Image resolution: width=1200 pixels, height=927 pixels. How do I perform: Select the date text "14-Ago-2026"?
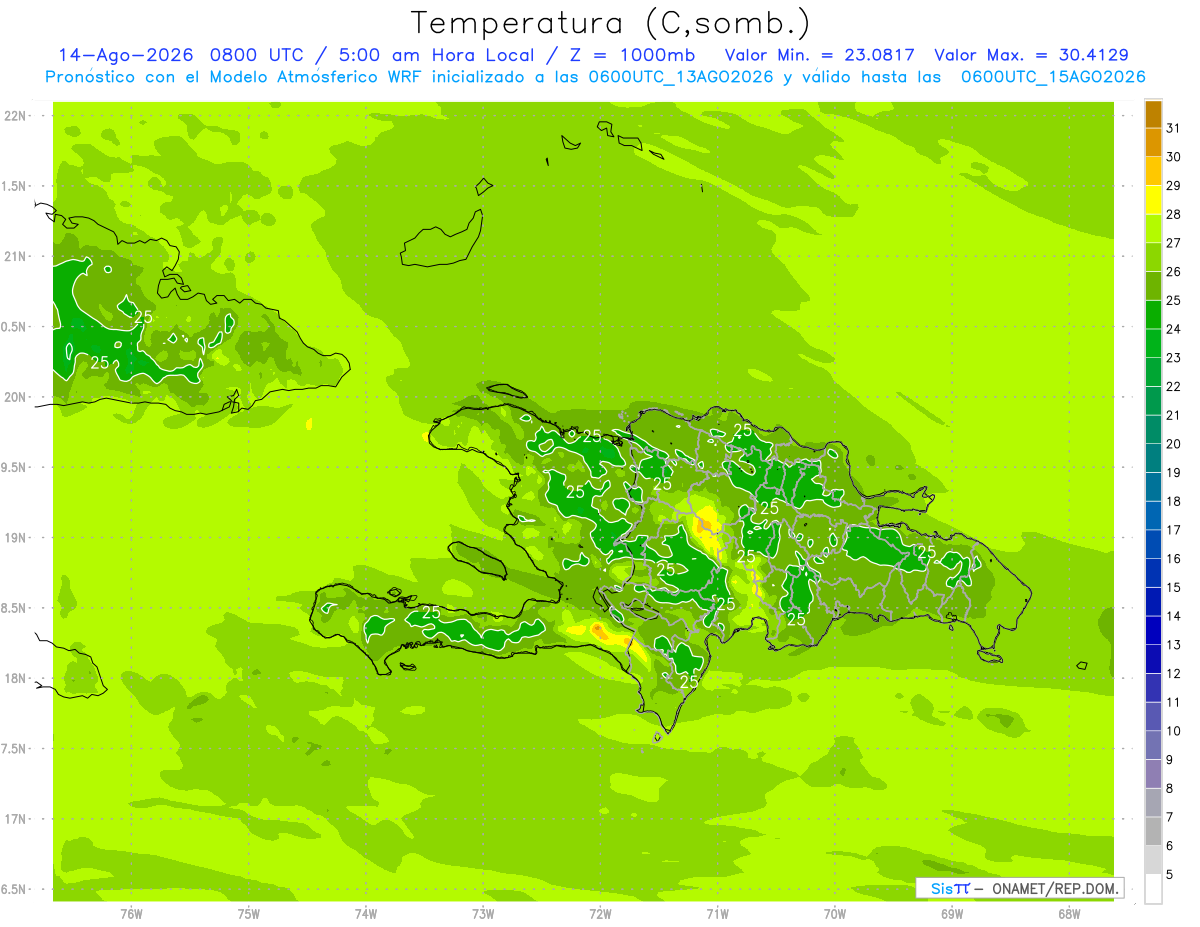click(x=125, y=55)
